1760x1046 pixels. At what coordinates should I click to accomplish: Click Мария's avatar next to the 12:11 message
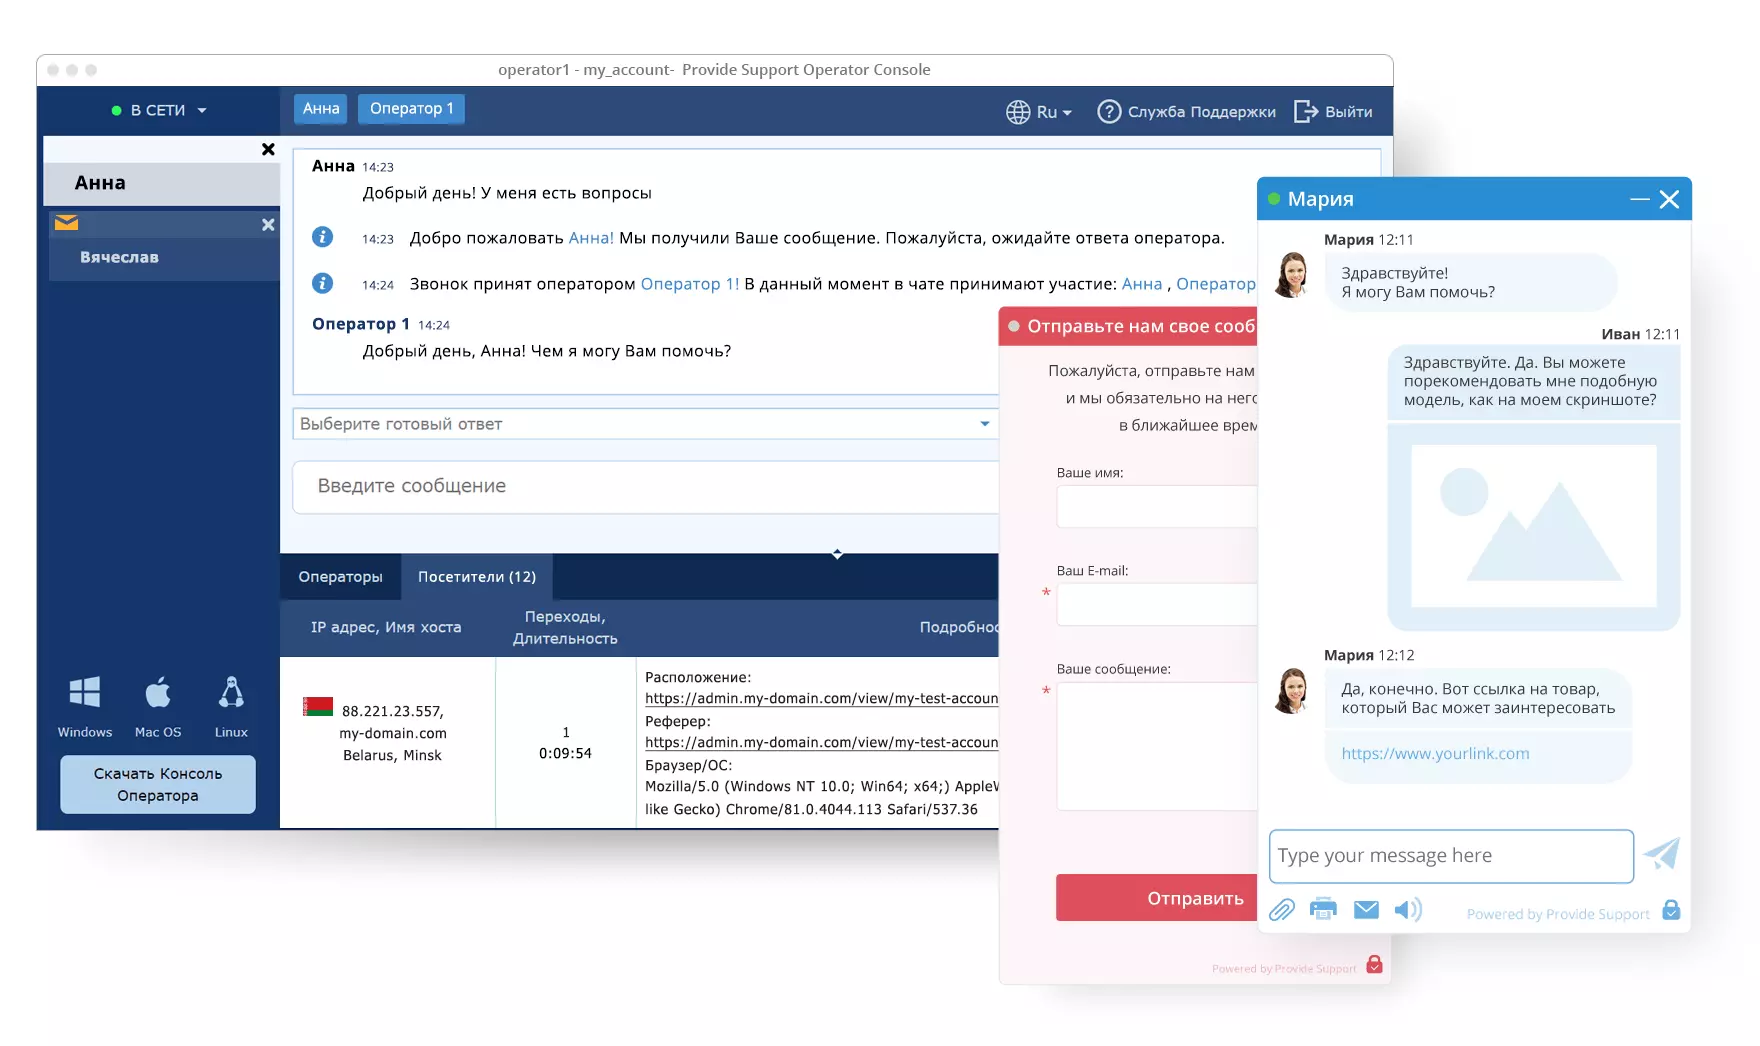[x=1291, y=275]
